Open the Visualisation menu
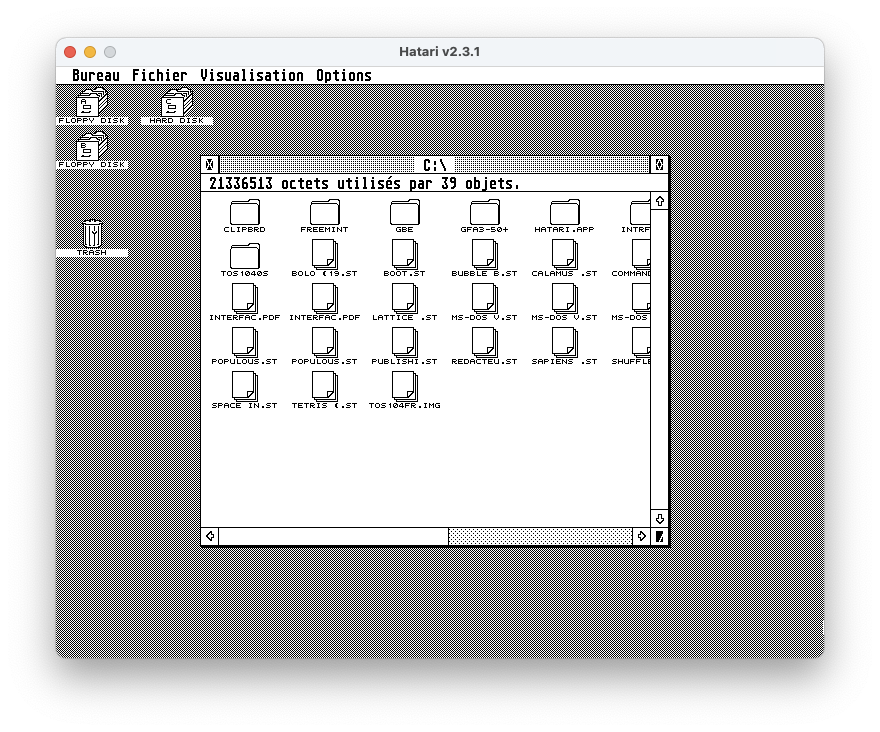Image resolution: width=880 pixels, height=732 pixels. tap(252, 76)
